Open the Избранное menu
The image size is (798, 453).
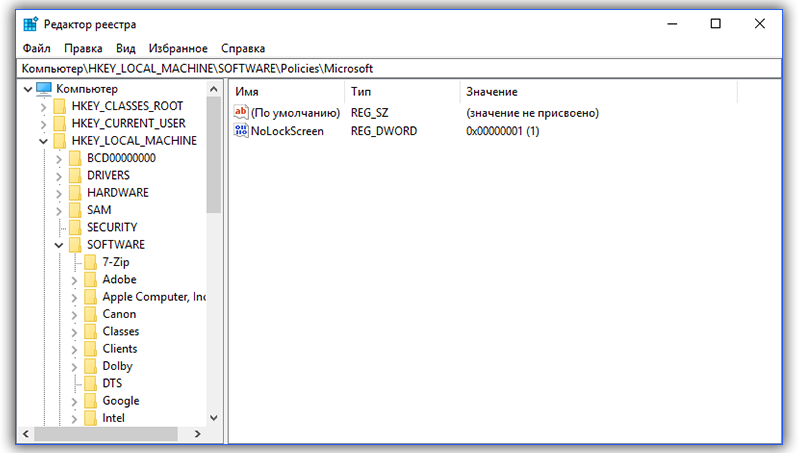point(178,48)
